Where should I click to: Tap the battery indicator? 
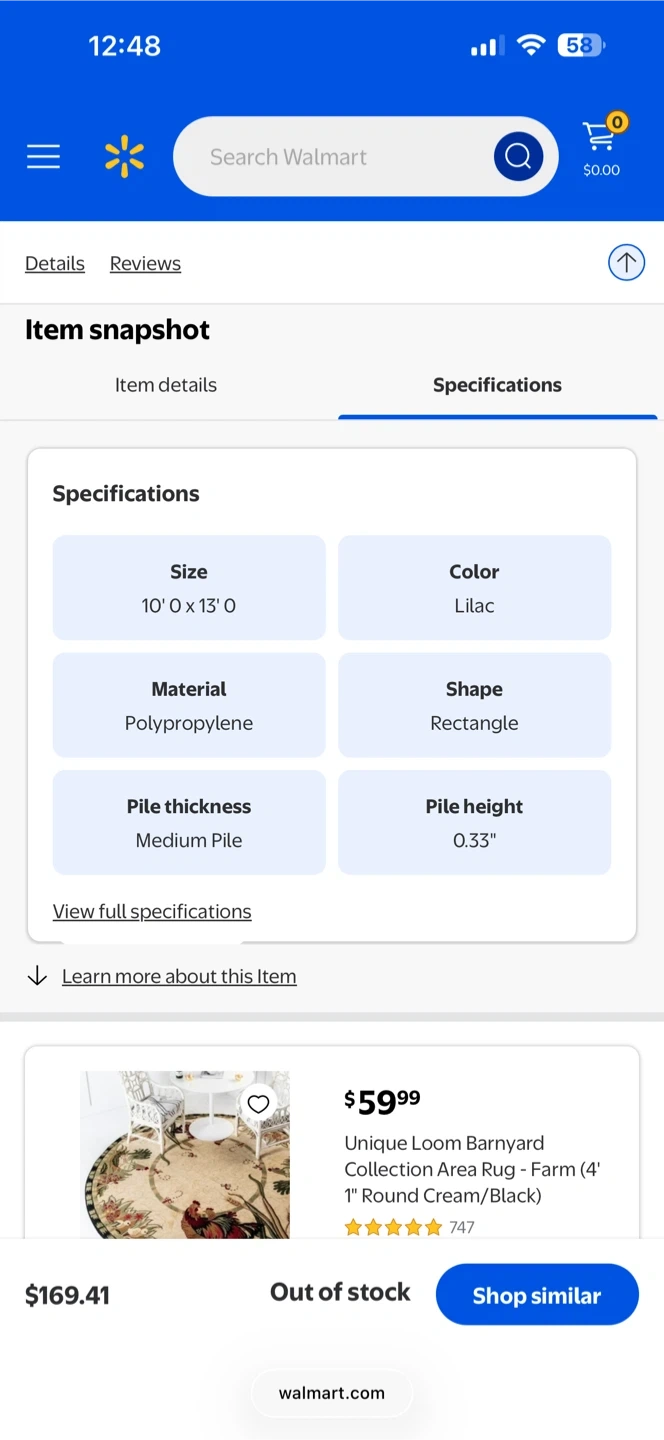point(582,46)
